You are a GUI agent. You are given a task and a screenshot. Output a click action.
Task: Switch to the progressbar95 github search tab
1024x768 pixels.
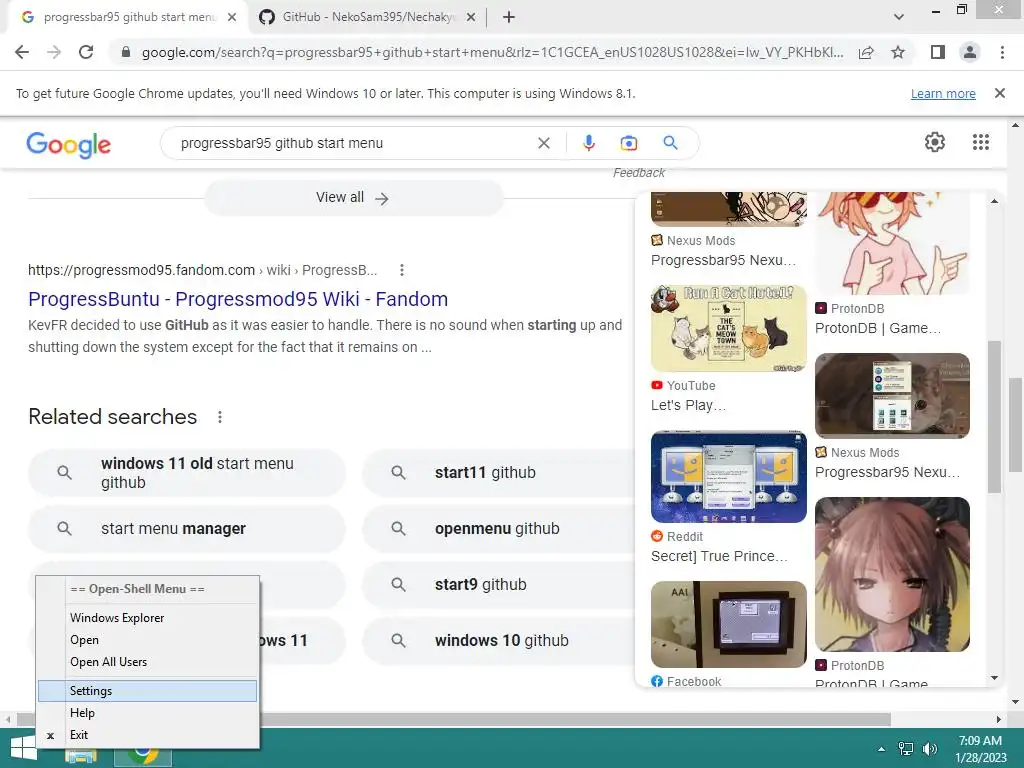tap(129, 17)
